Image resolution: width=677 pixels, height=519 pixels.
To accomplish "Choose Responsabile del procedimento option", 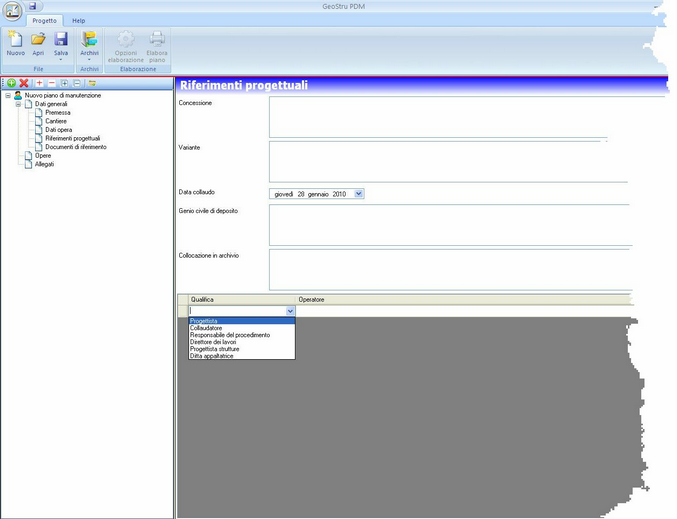I will tap(242, 335).
